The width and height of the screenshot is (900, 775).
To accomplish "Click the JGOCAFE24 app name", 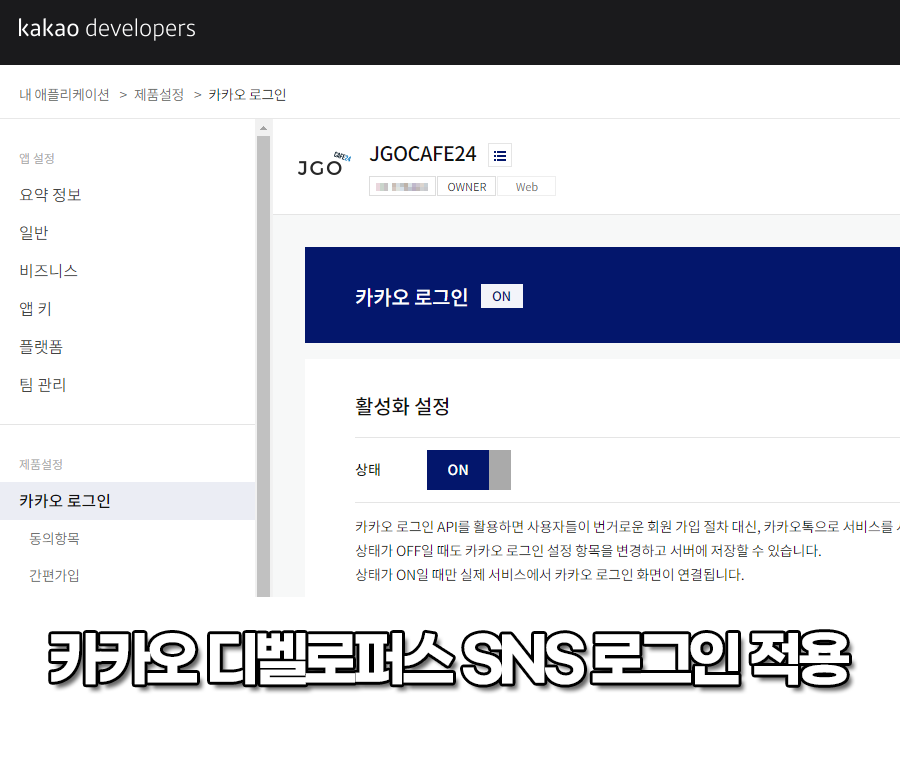I will pyautogui.click(x=423, y=154).
